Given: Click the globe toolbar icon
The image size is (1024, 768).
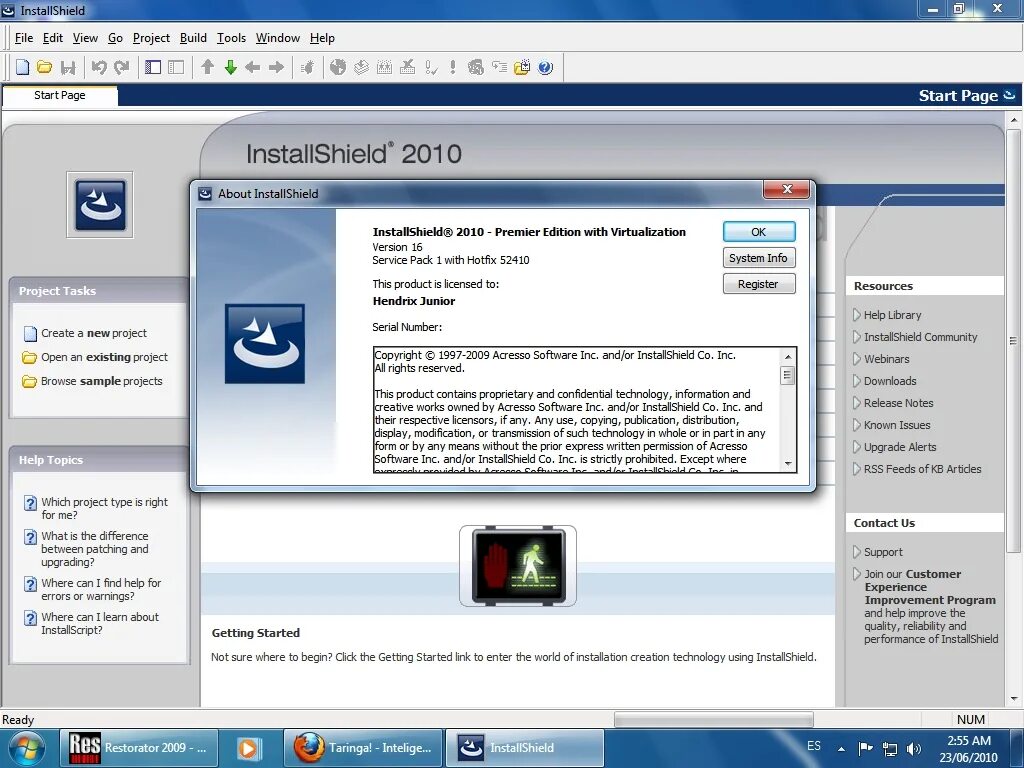Looking at the screenshot, I should [x=338, y=67].
